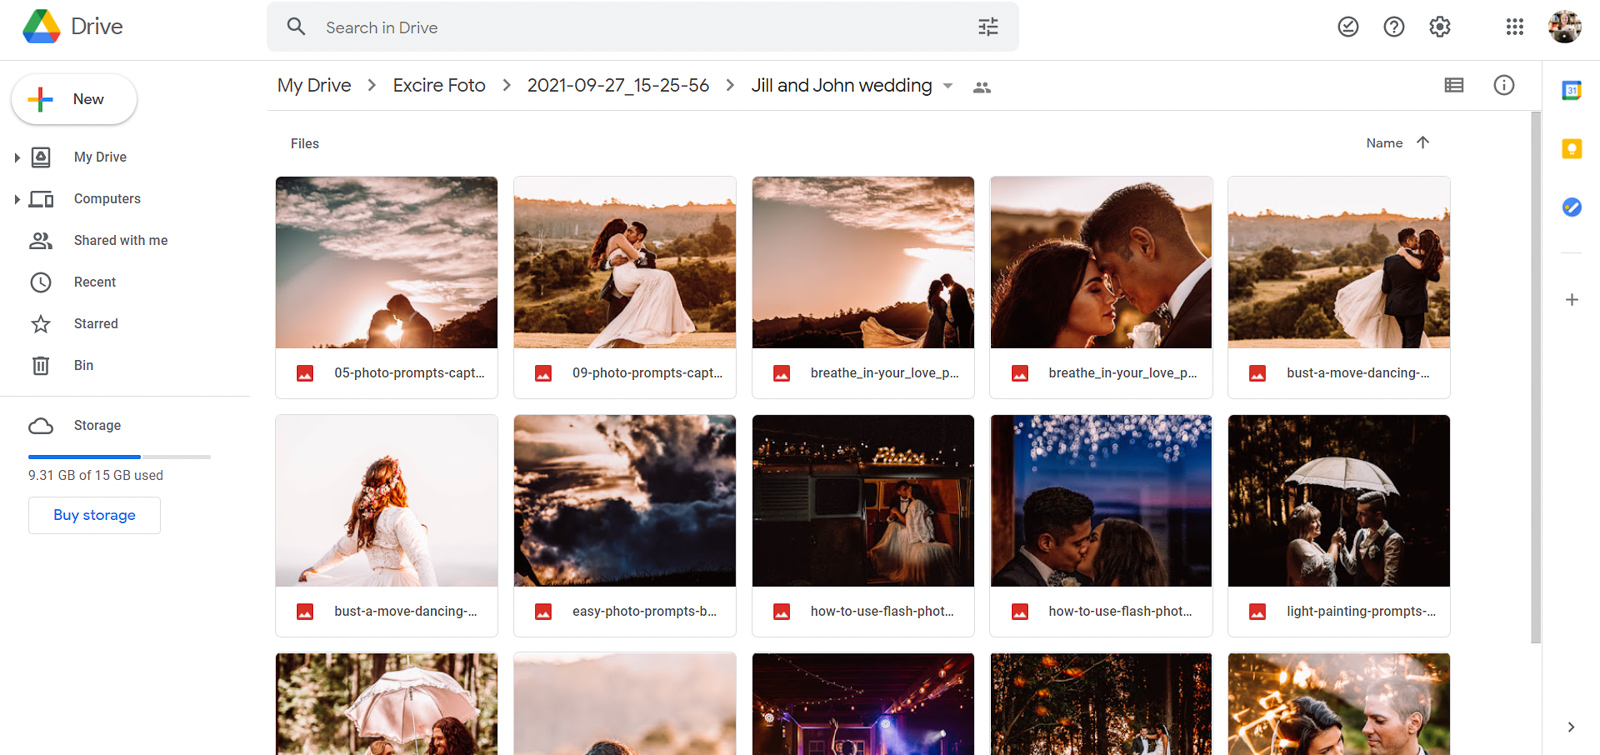Viewport: 1600px width, 755px height.
Task: Open Jill and John wedding folder dropdown
Action: 948,86
